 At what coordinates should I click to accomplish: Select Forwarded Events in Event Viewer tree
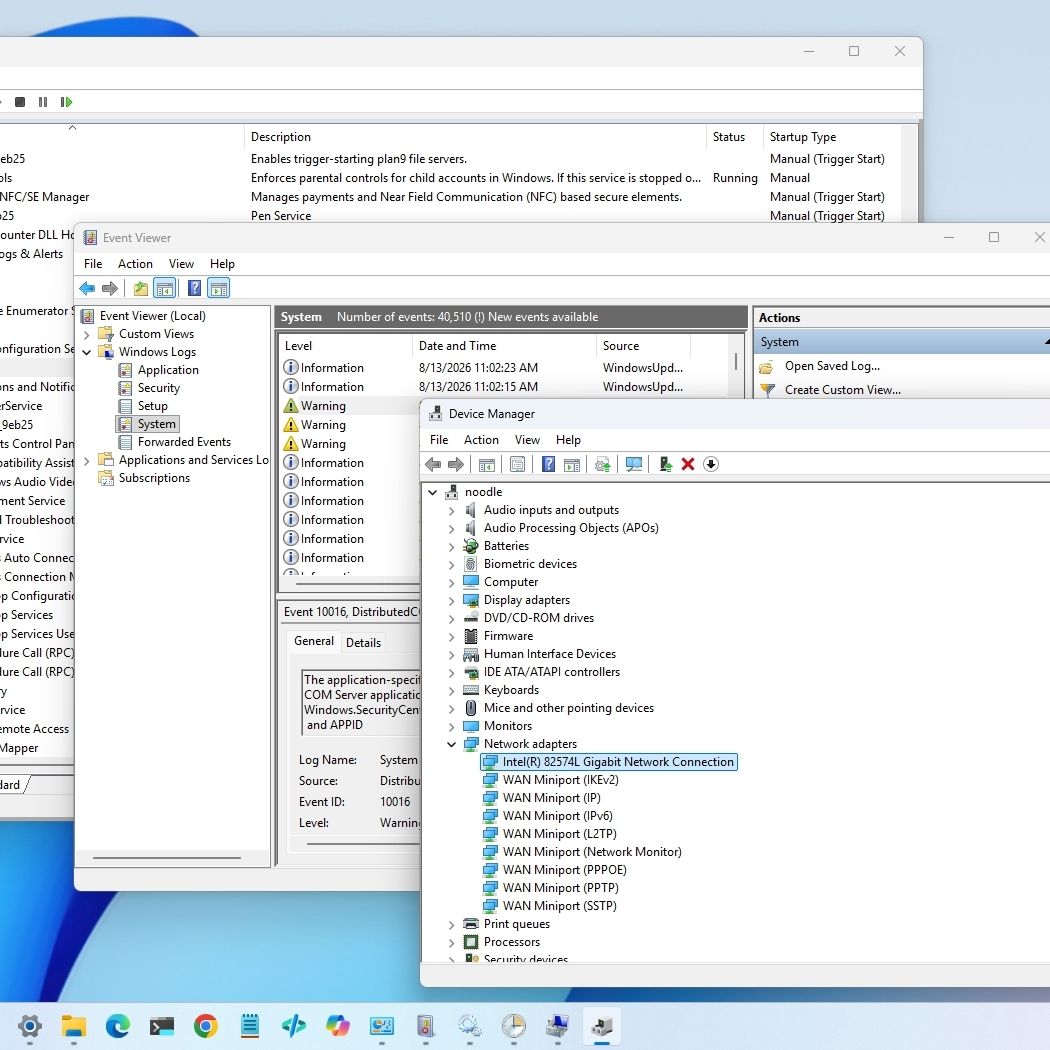point(184,442)
